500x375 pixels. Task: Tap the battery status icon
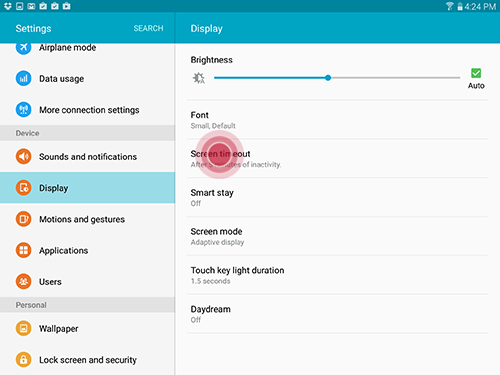click(x=460, y=6)
